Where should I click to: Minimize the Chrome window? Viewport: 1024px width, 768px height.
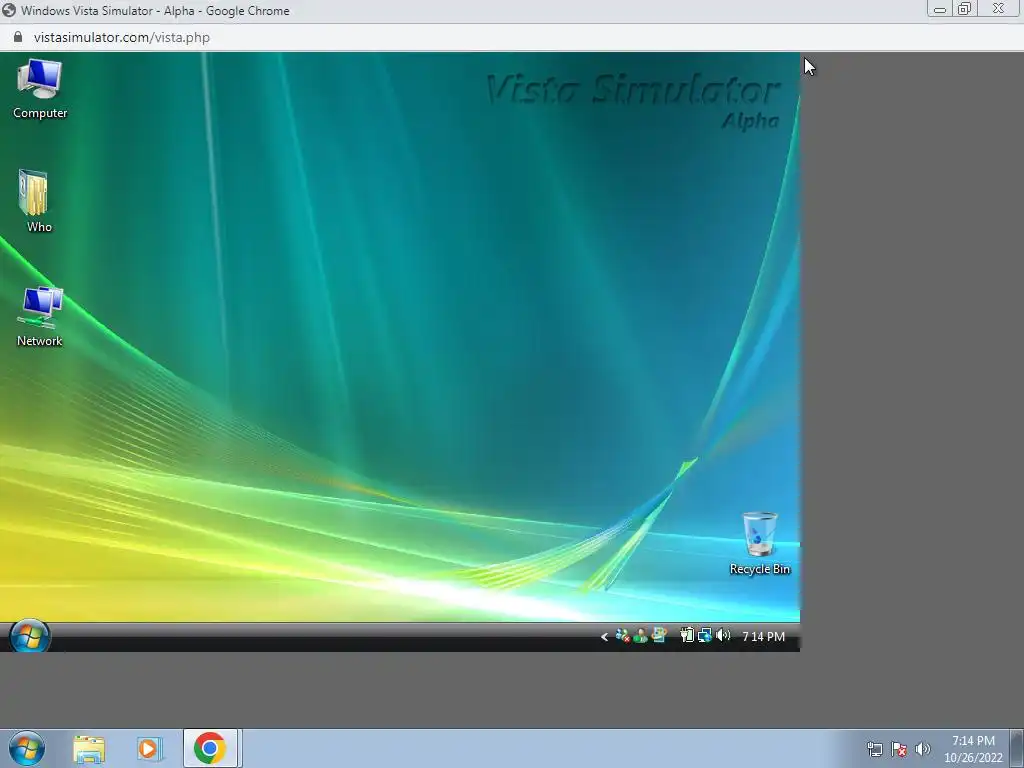click(939, 9)
